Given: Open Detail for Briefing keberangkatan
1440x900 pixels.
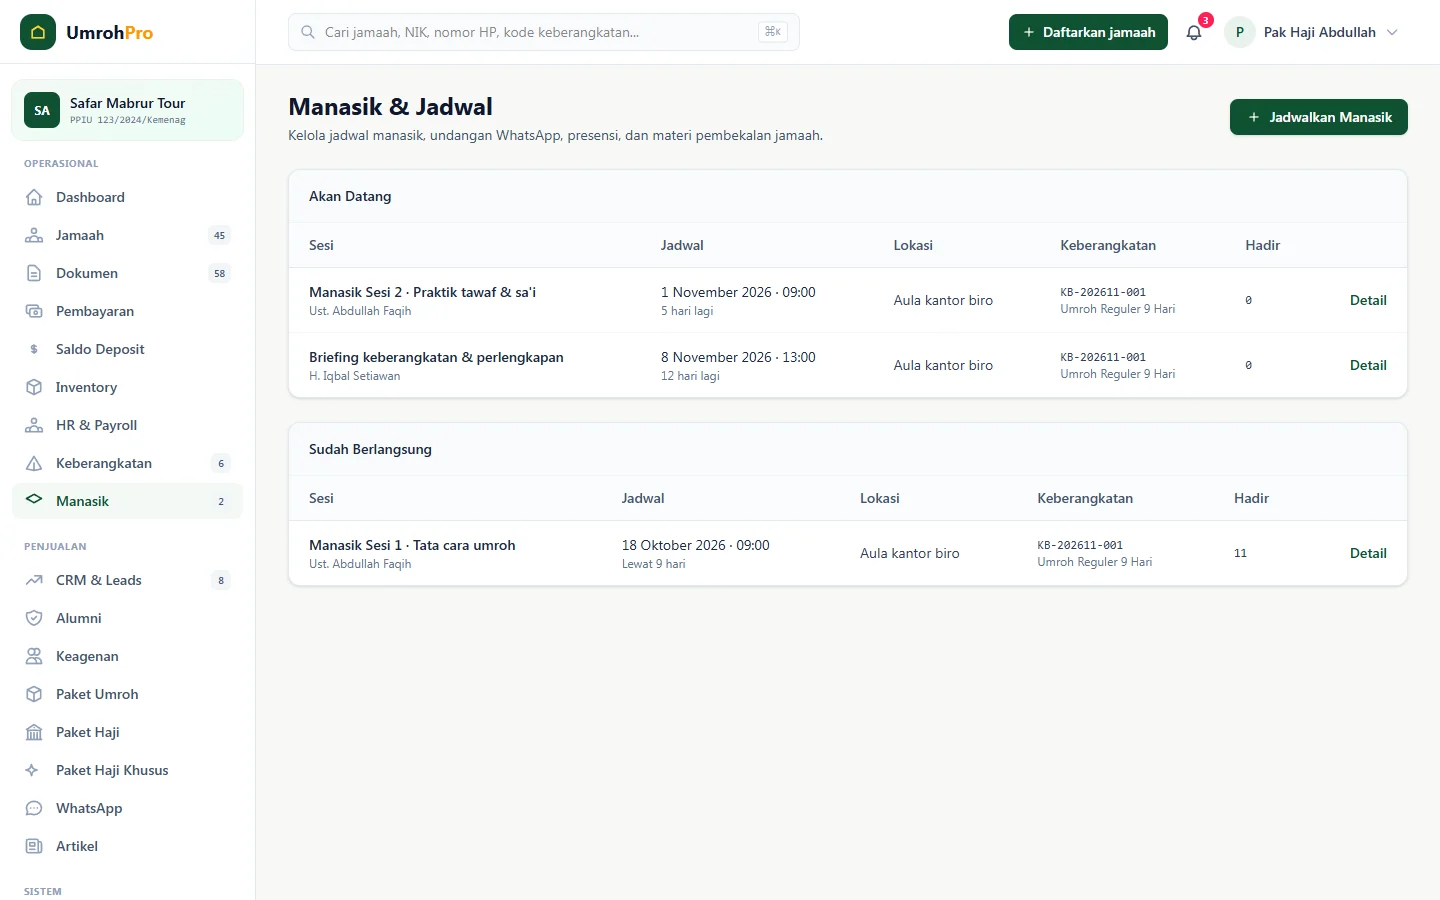Looking at the screenshot, I should tap(1368, 365).
